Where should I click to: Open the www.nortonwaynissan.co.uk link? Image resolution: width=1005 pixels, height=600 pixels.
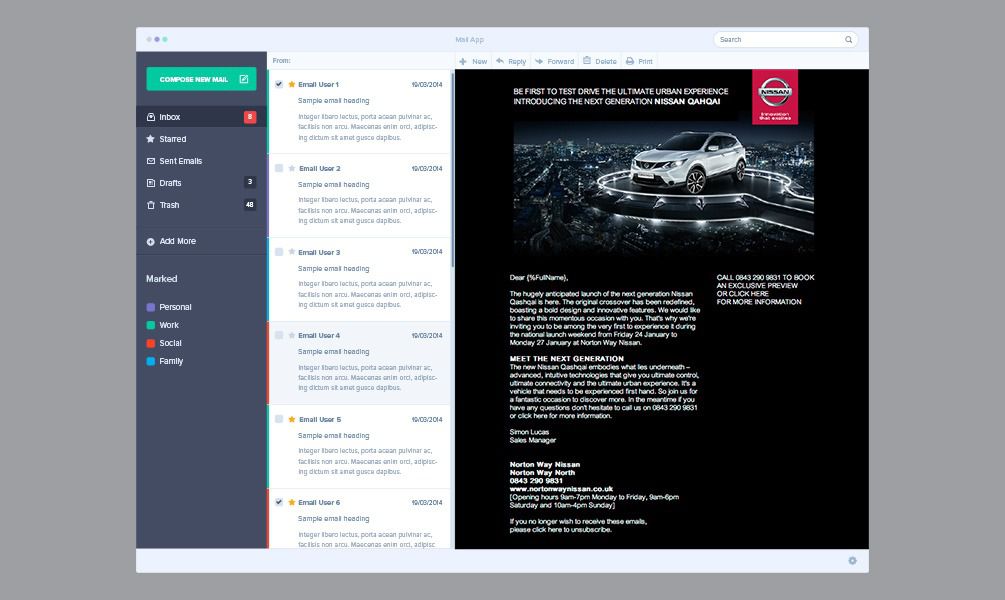(561, 489)
